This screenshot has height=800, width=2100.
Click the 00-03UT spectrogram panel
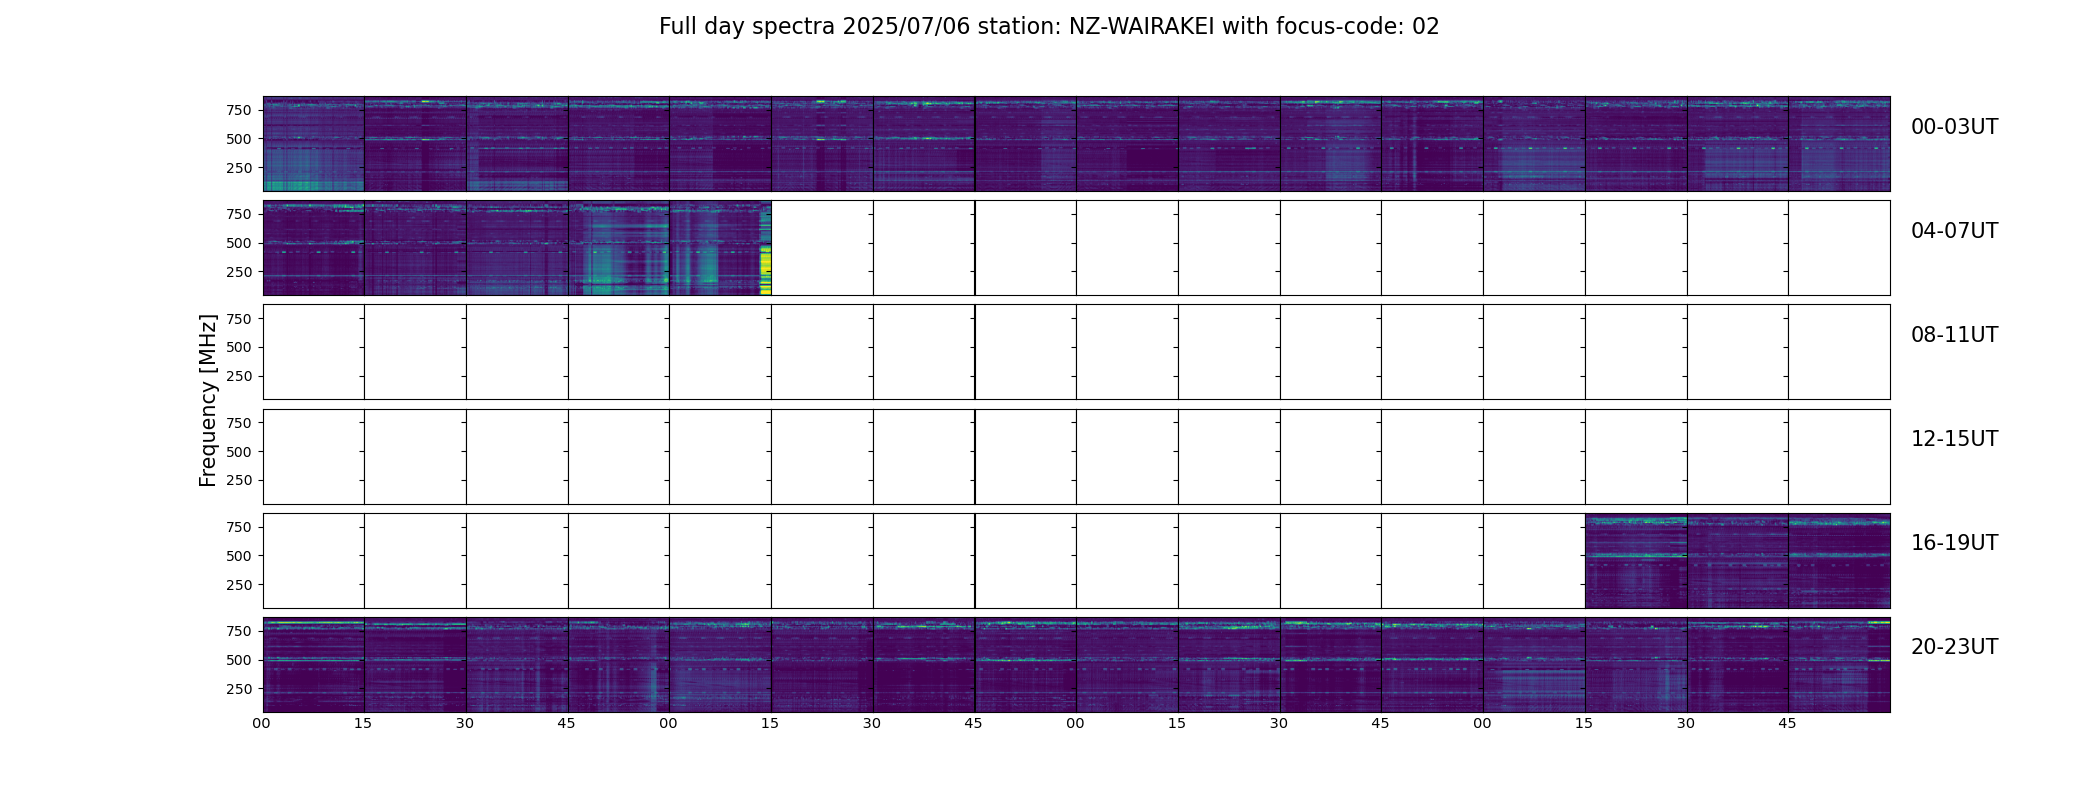pyautogui.click(x=1076, y=144)
